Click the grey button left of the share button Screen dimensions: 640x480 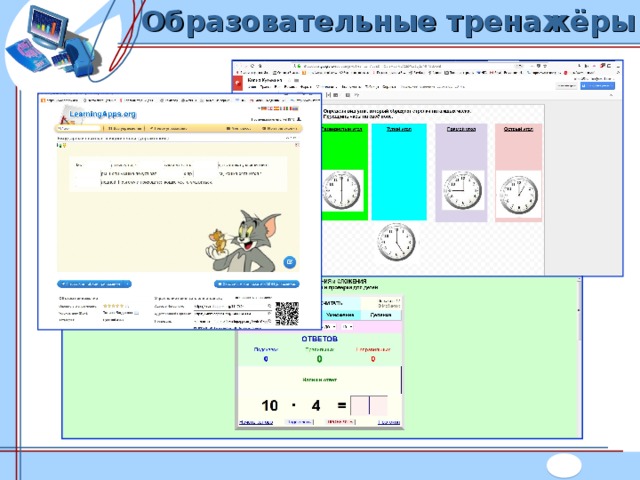tap(567, 86)
